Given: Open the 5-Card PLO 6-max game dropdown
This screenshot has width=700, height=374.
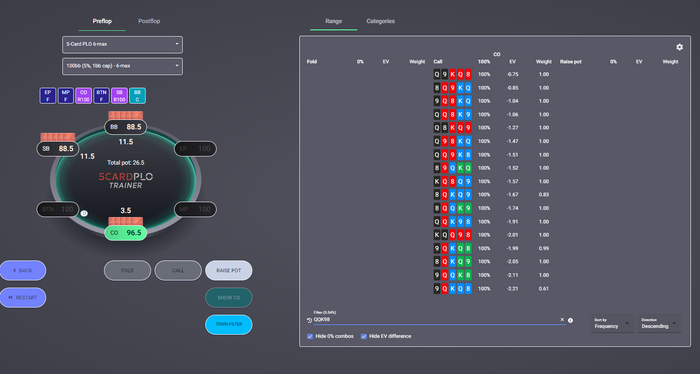Looking at the screenshot, I should (122, 44).
